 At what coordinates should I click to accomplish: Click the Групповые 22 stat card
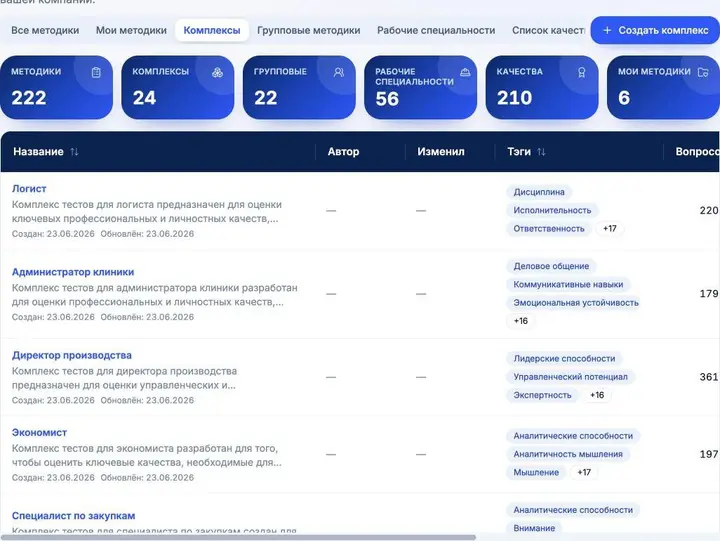pyautogui.click(x=299, y=87)
